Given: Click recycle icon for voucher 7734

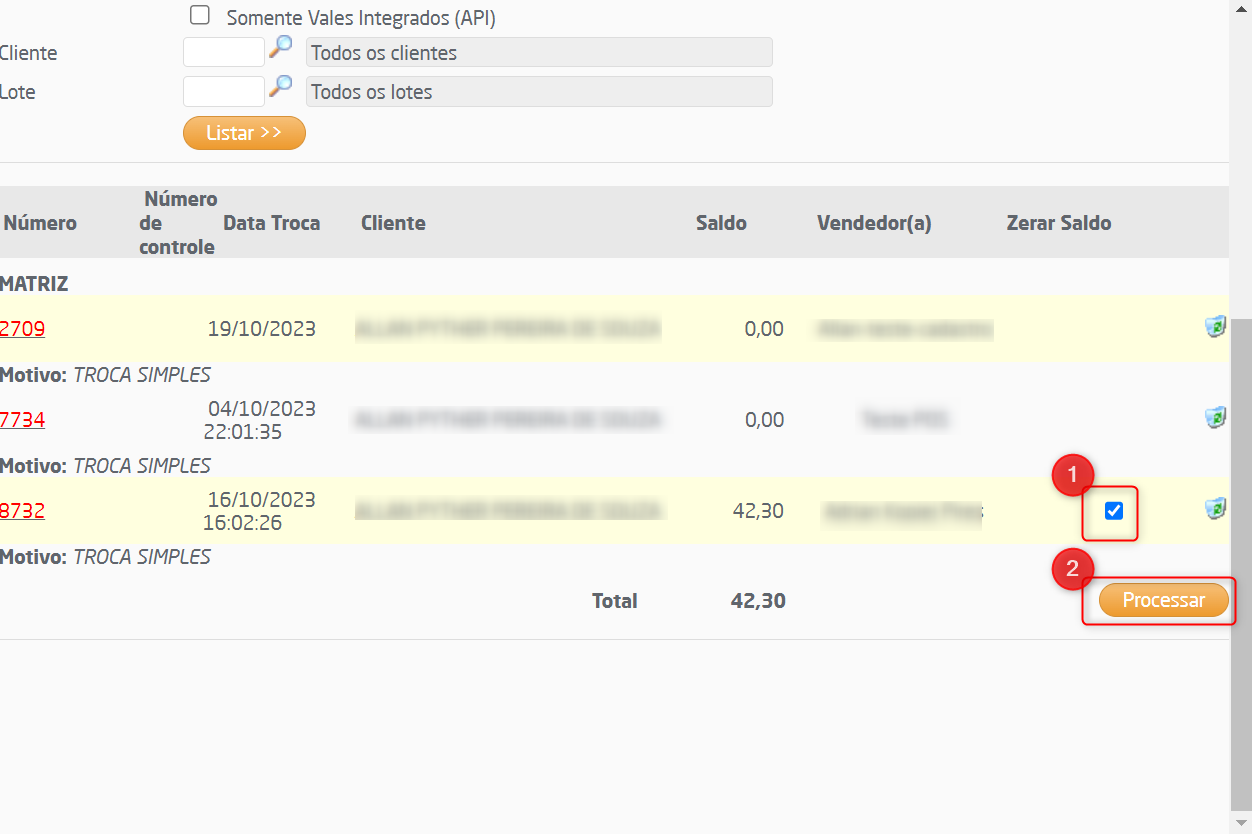Looking at the screenshot, I should 1215,417.
